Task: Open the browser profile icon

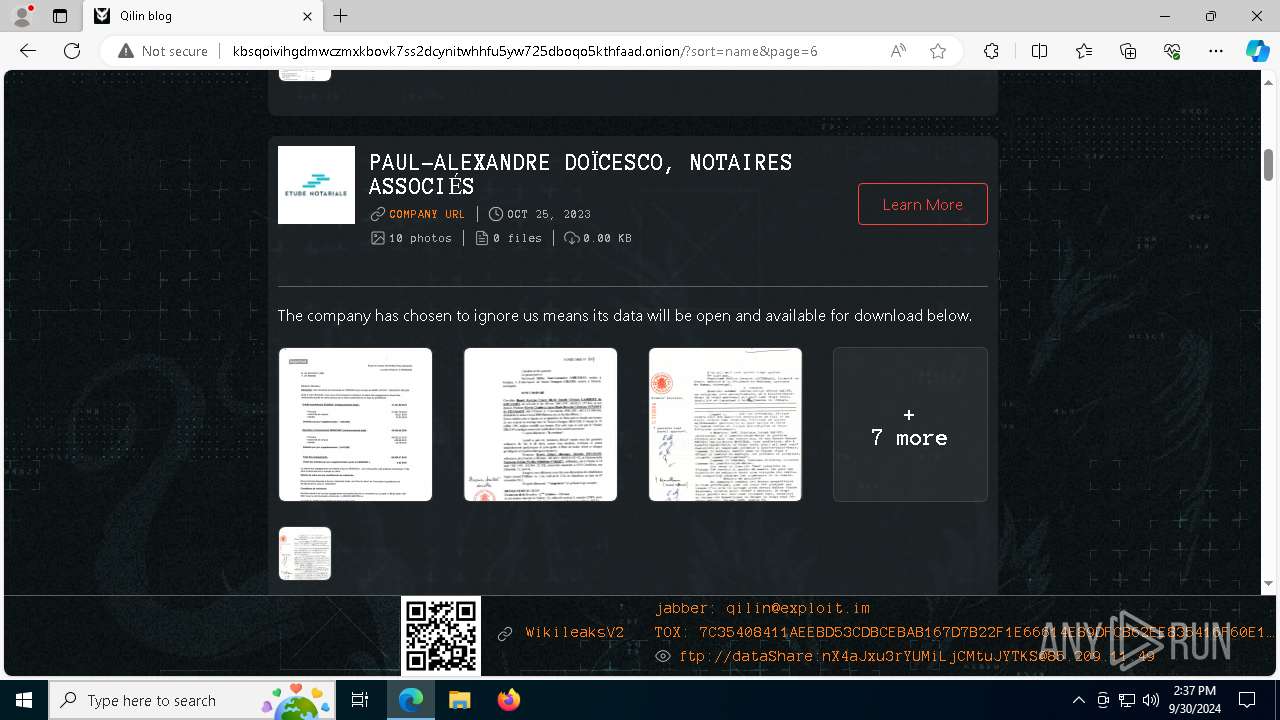Action: tap(22, 16)
